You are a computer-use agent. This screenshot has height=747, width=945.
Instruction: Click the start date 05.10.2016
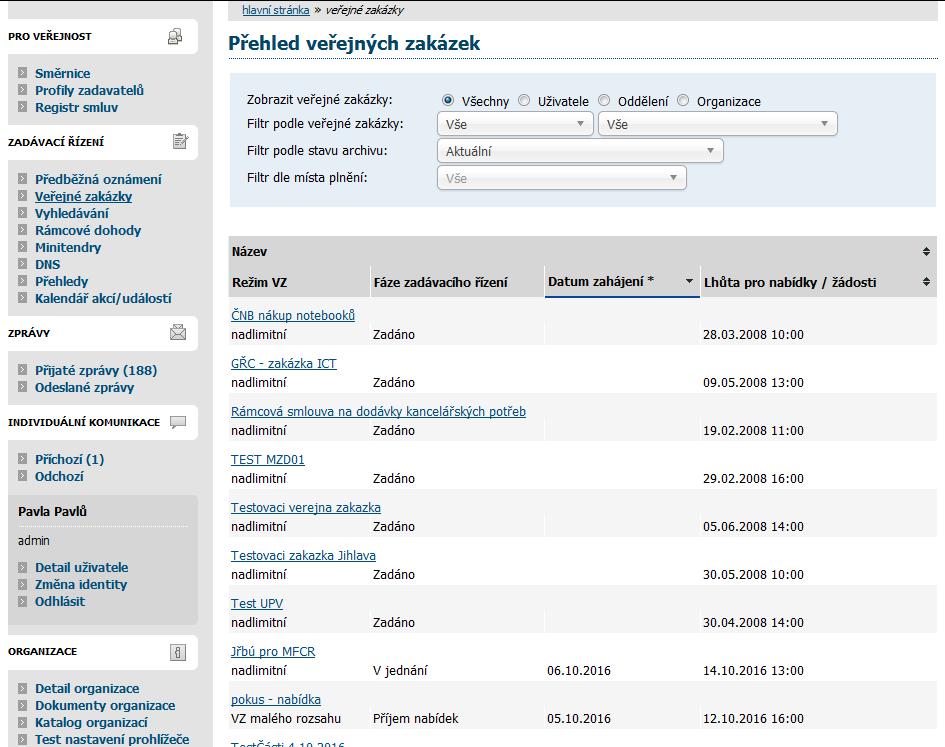point(579,719)
